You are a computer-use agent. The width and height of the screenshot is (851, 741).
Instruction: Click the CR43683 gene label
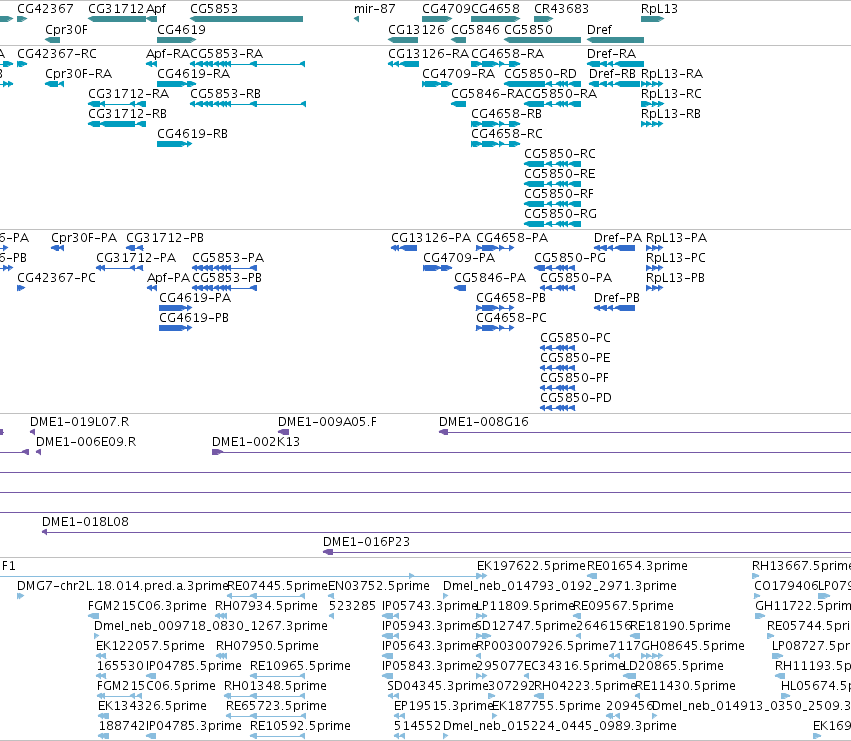(x=561, y=9)
